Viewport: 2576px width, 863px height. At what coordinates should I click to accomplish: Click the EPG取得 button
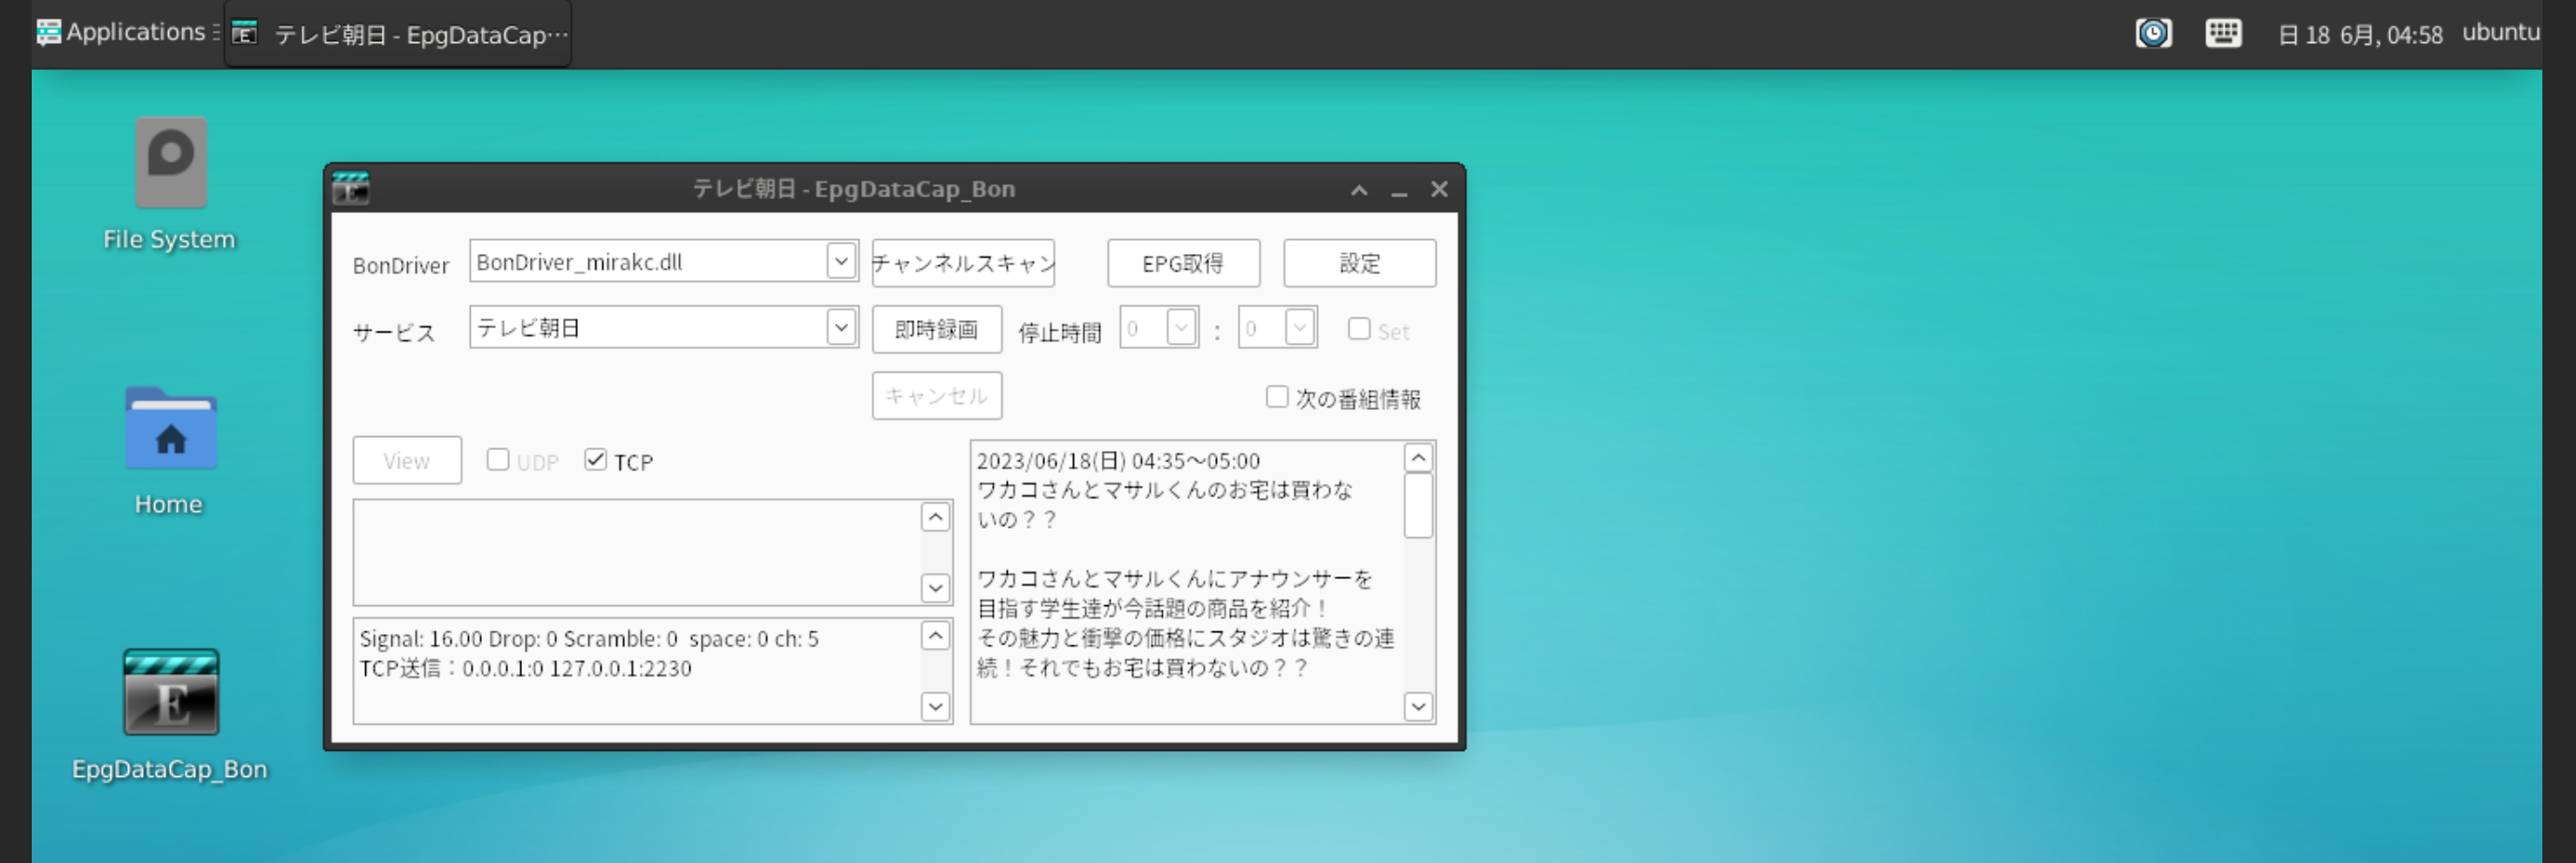tap(1184, 262)
